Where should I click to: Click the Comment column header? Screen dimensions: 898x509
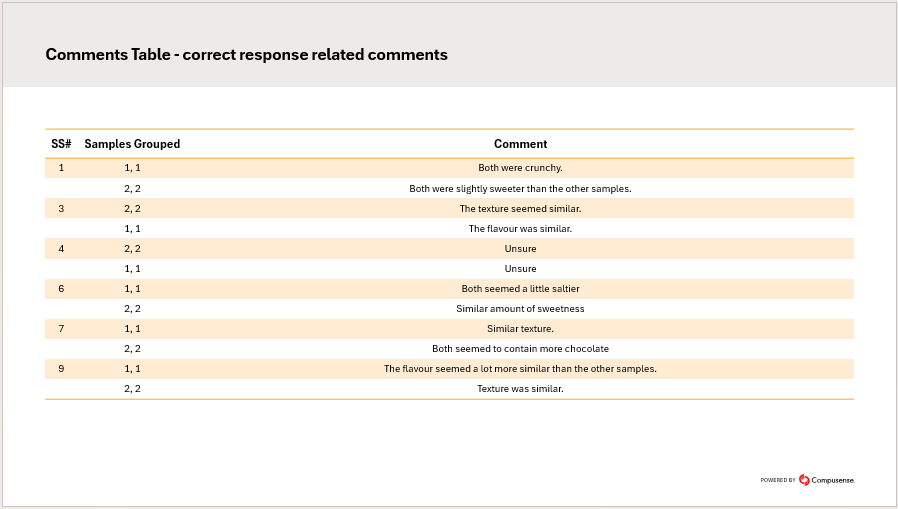point(520,144)
